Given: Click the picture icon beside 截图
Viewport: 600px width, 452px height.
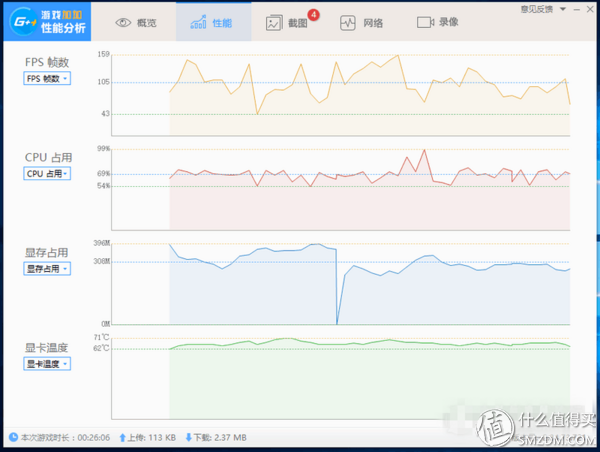Looking at the screenshot, I should tap(274, 23).
